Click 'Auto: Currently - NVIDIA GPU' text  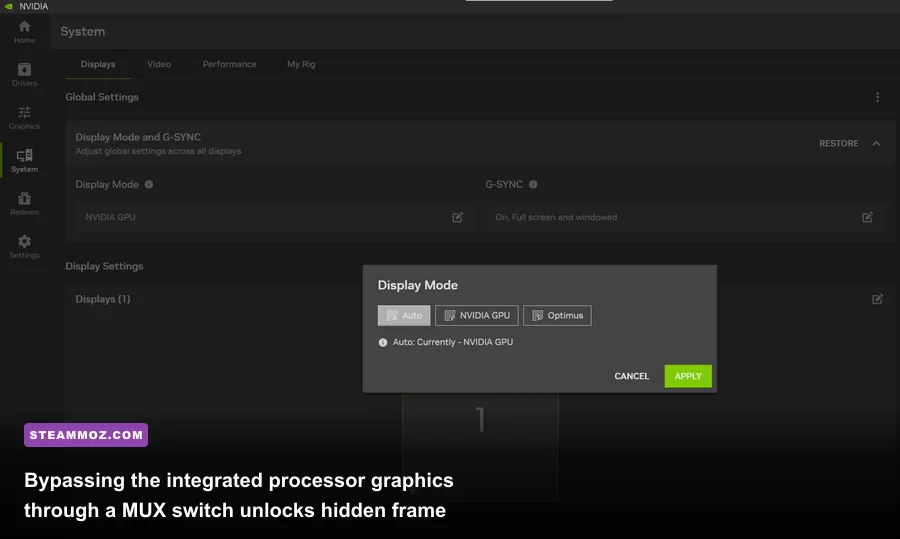[453, 342]
